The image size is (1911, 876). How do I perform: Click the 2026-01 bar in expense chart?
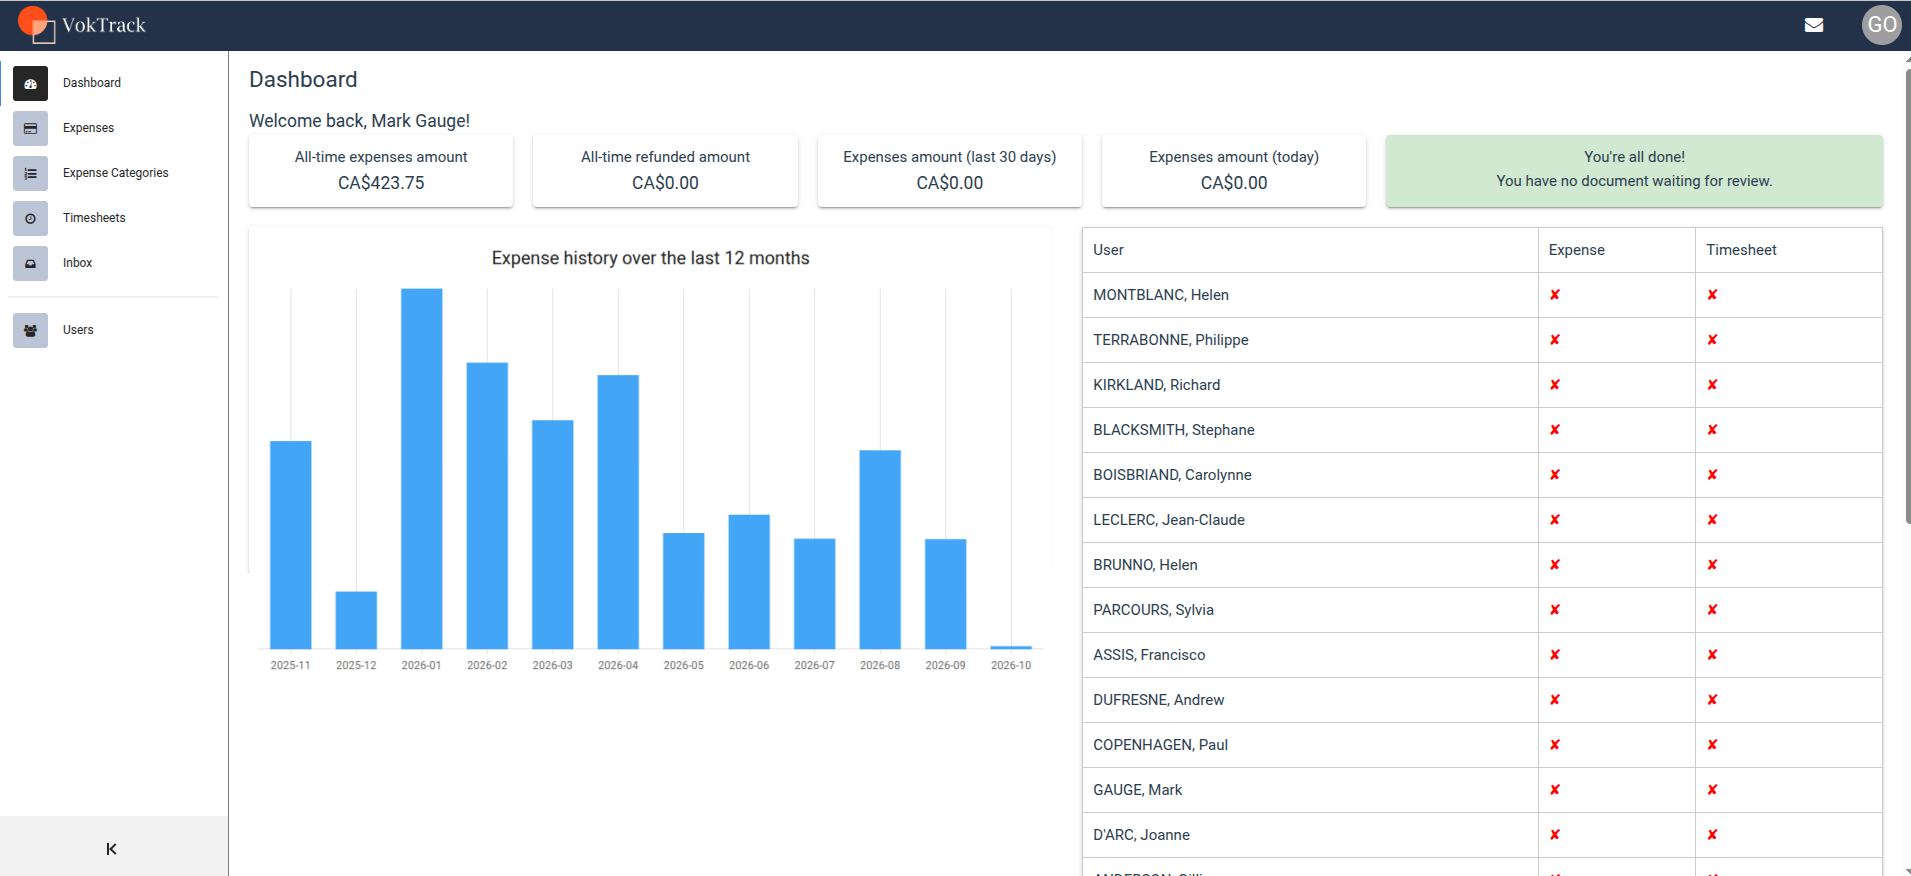tap(422, 469)
